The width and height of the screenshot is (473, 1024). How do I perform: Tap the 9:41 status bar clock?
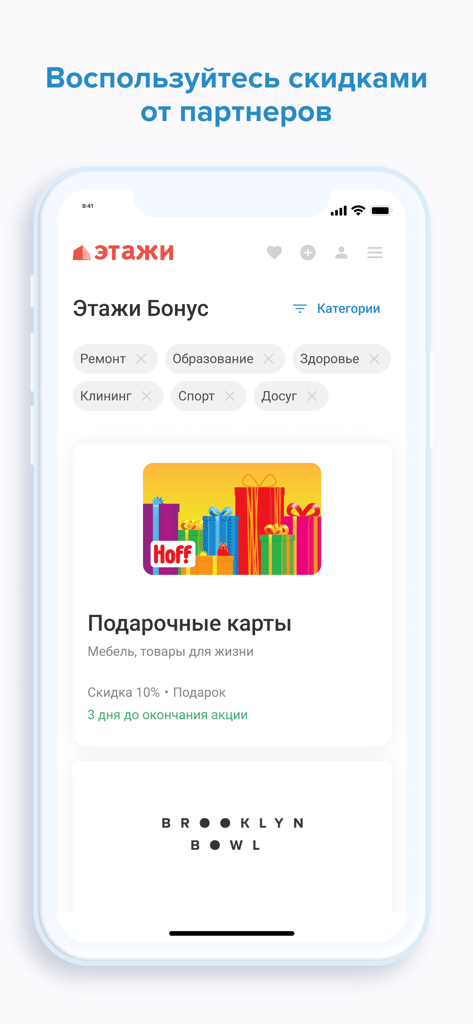88,206
